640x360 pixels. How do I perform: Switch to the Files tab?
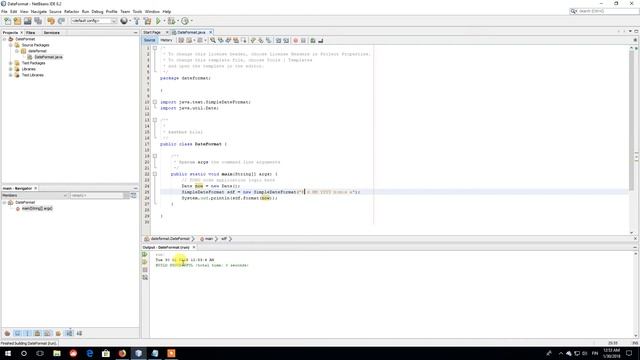coord(31,32)
